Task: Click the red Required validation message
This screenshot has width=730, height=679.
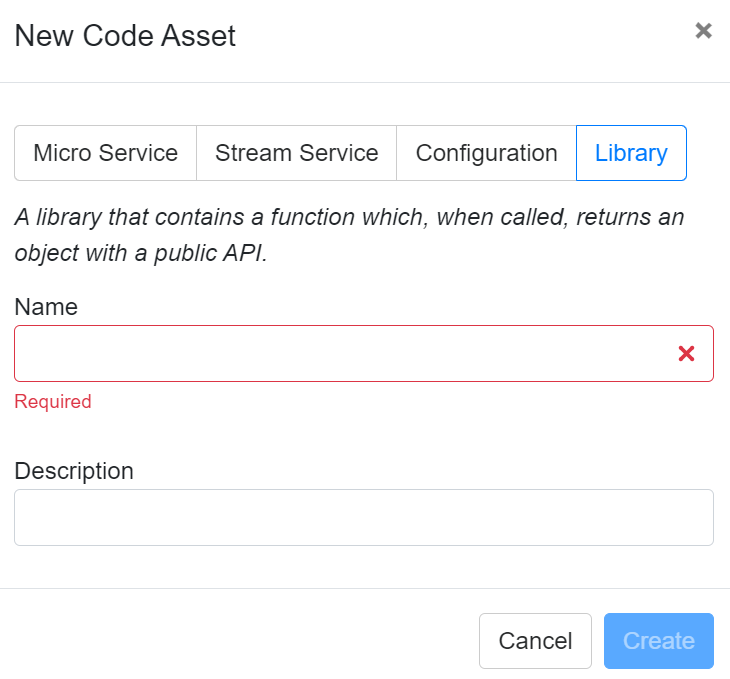Action: coord(53,402)
